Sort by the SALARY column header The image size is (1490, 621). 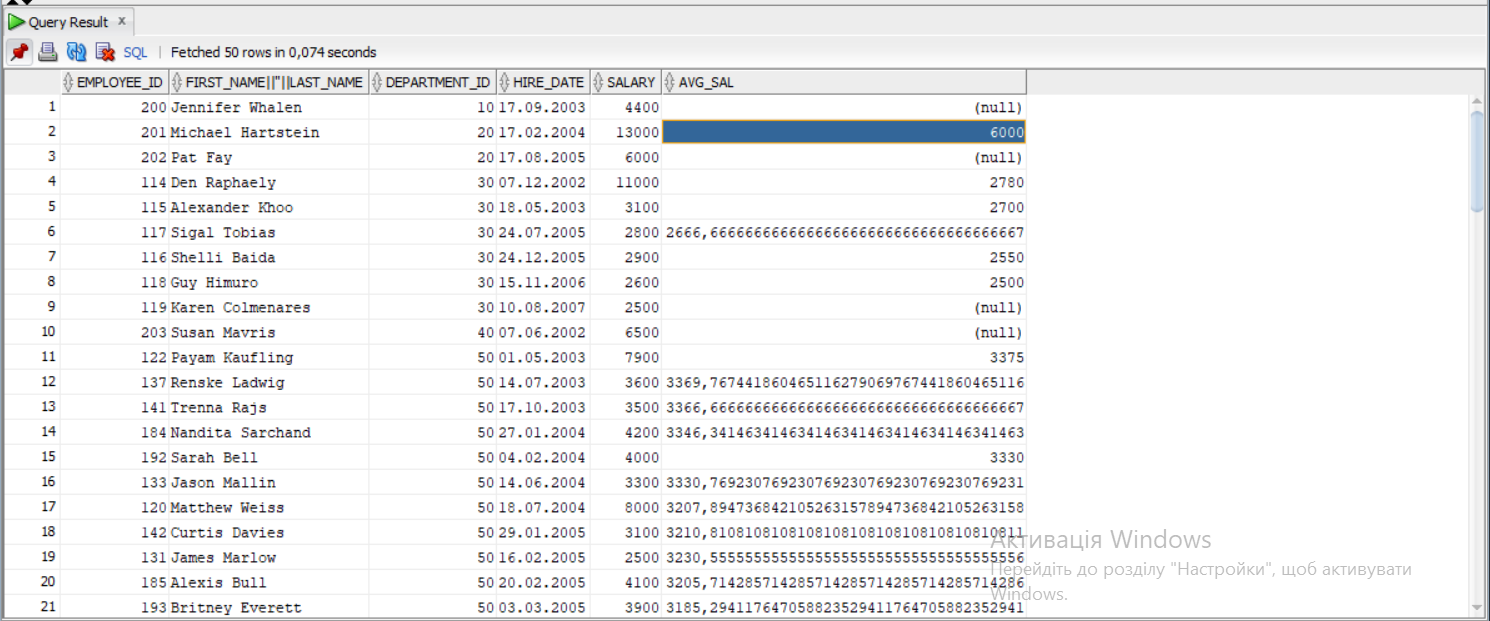(x=625, y=82)
